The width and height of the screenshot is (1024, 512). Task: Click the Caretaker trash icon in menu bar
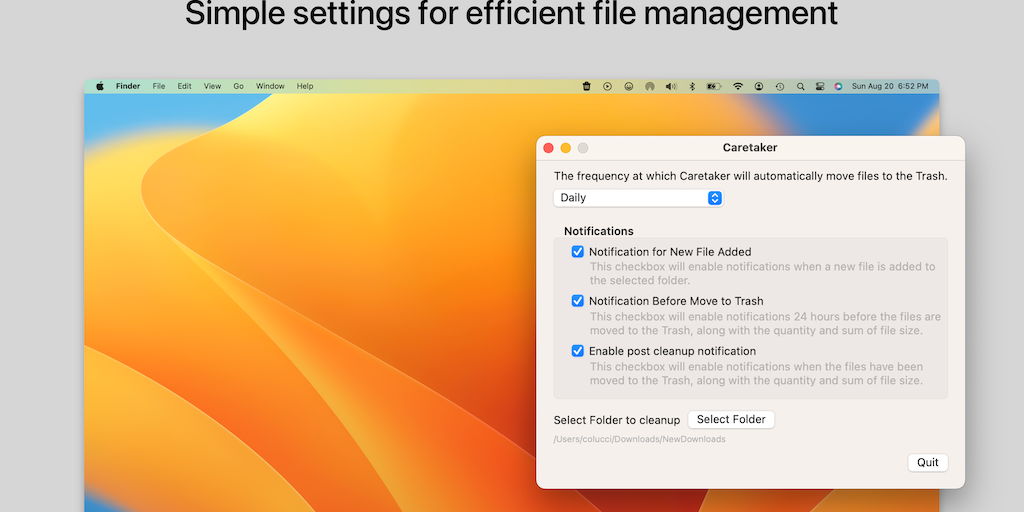(x=586, y=87)
